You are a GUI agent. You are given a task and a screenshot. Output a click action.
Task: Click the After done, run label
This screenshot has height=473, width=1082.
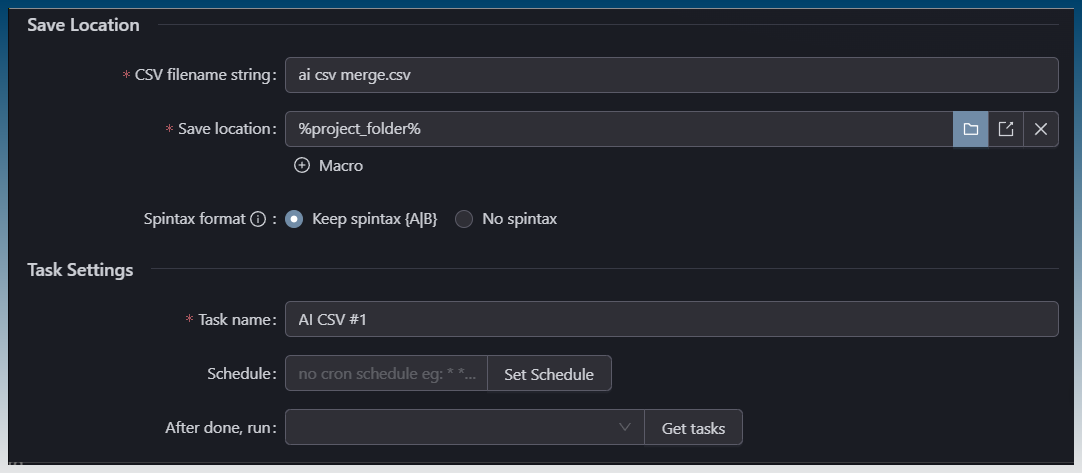point(220,428)
